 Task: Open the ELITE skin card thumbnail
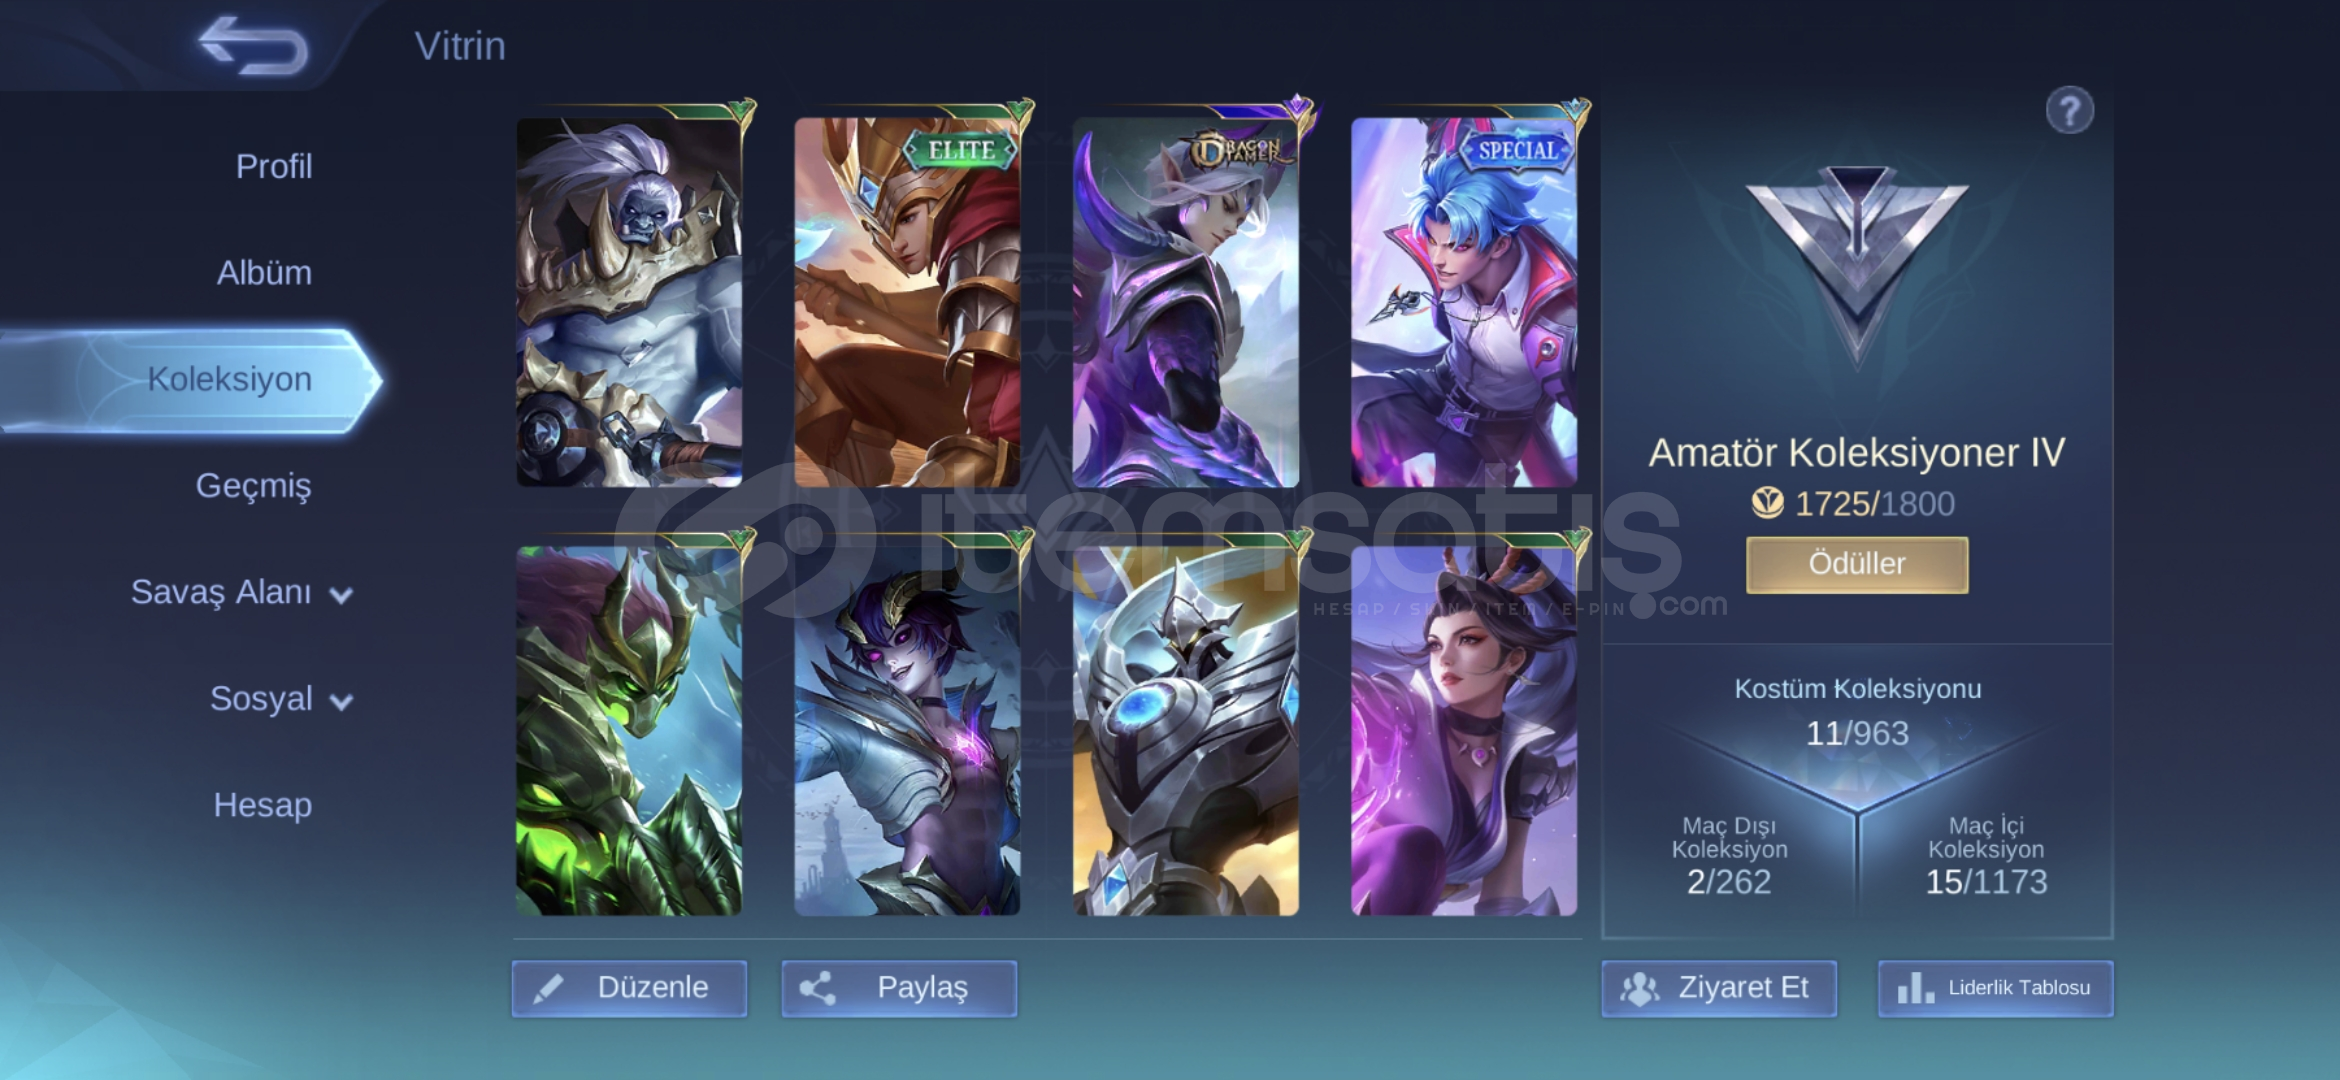click(x=907, y=302)
